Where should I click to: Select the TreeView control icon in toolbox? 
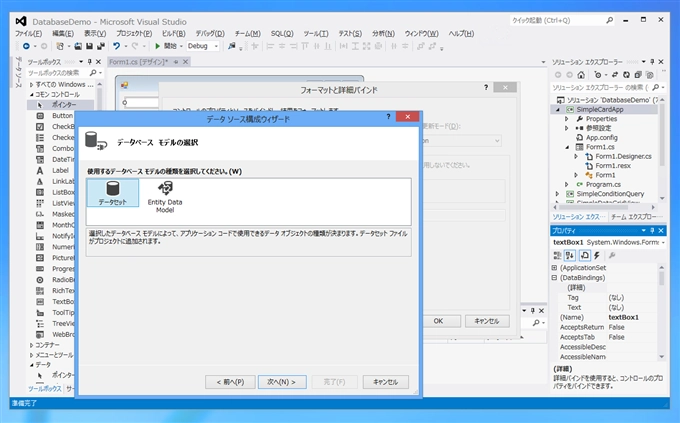coord(40,324)
